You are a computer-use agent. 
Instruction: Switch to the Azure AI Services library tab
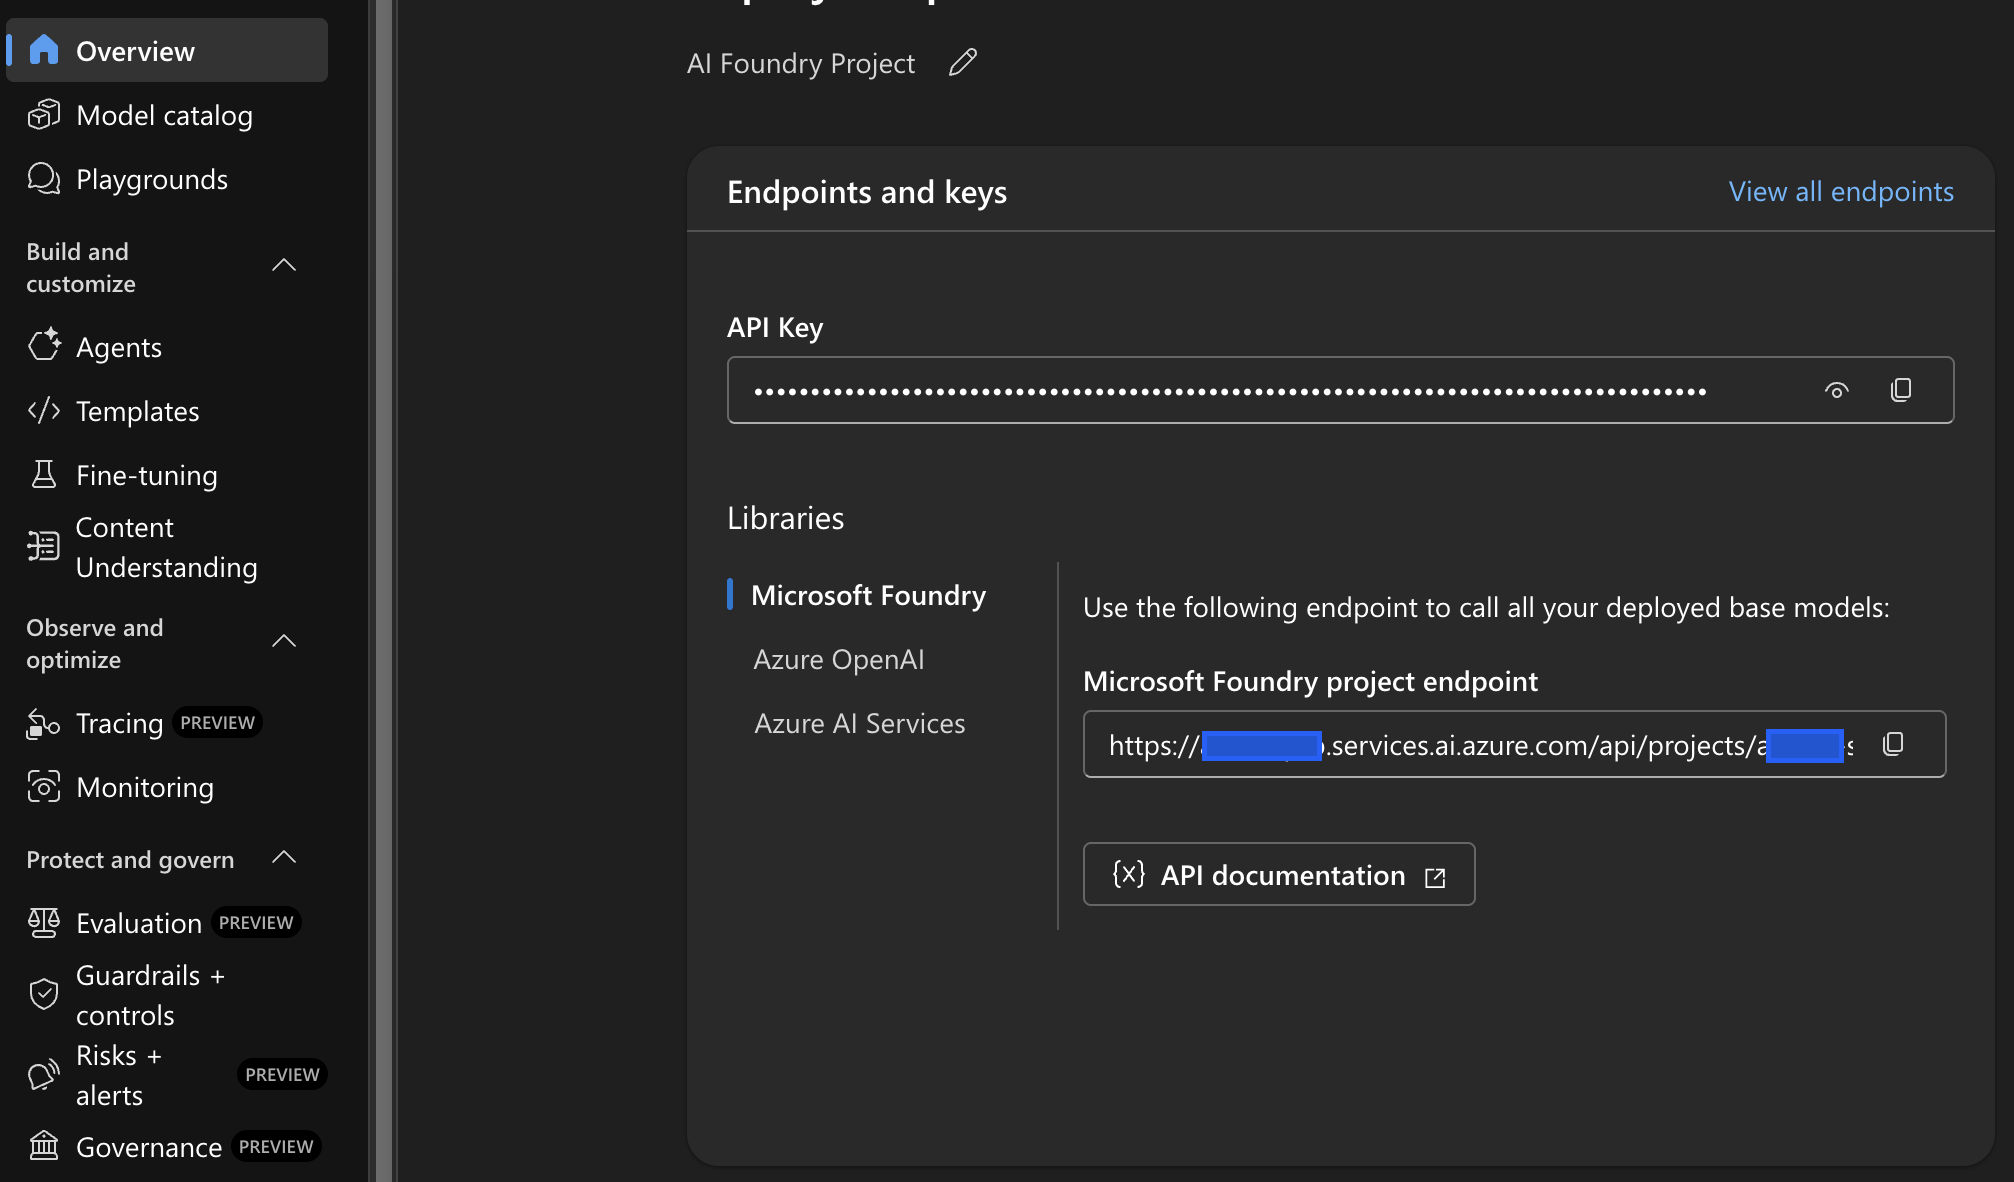[859, 722]
